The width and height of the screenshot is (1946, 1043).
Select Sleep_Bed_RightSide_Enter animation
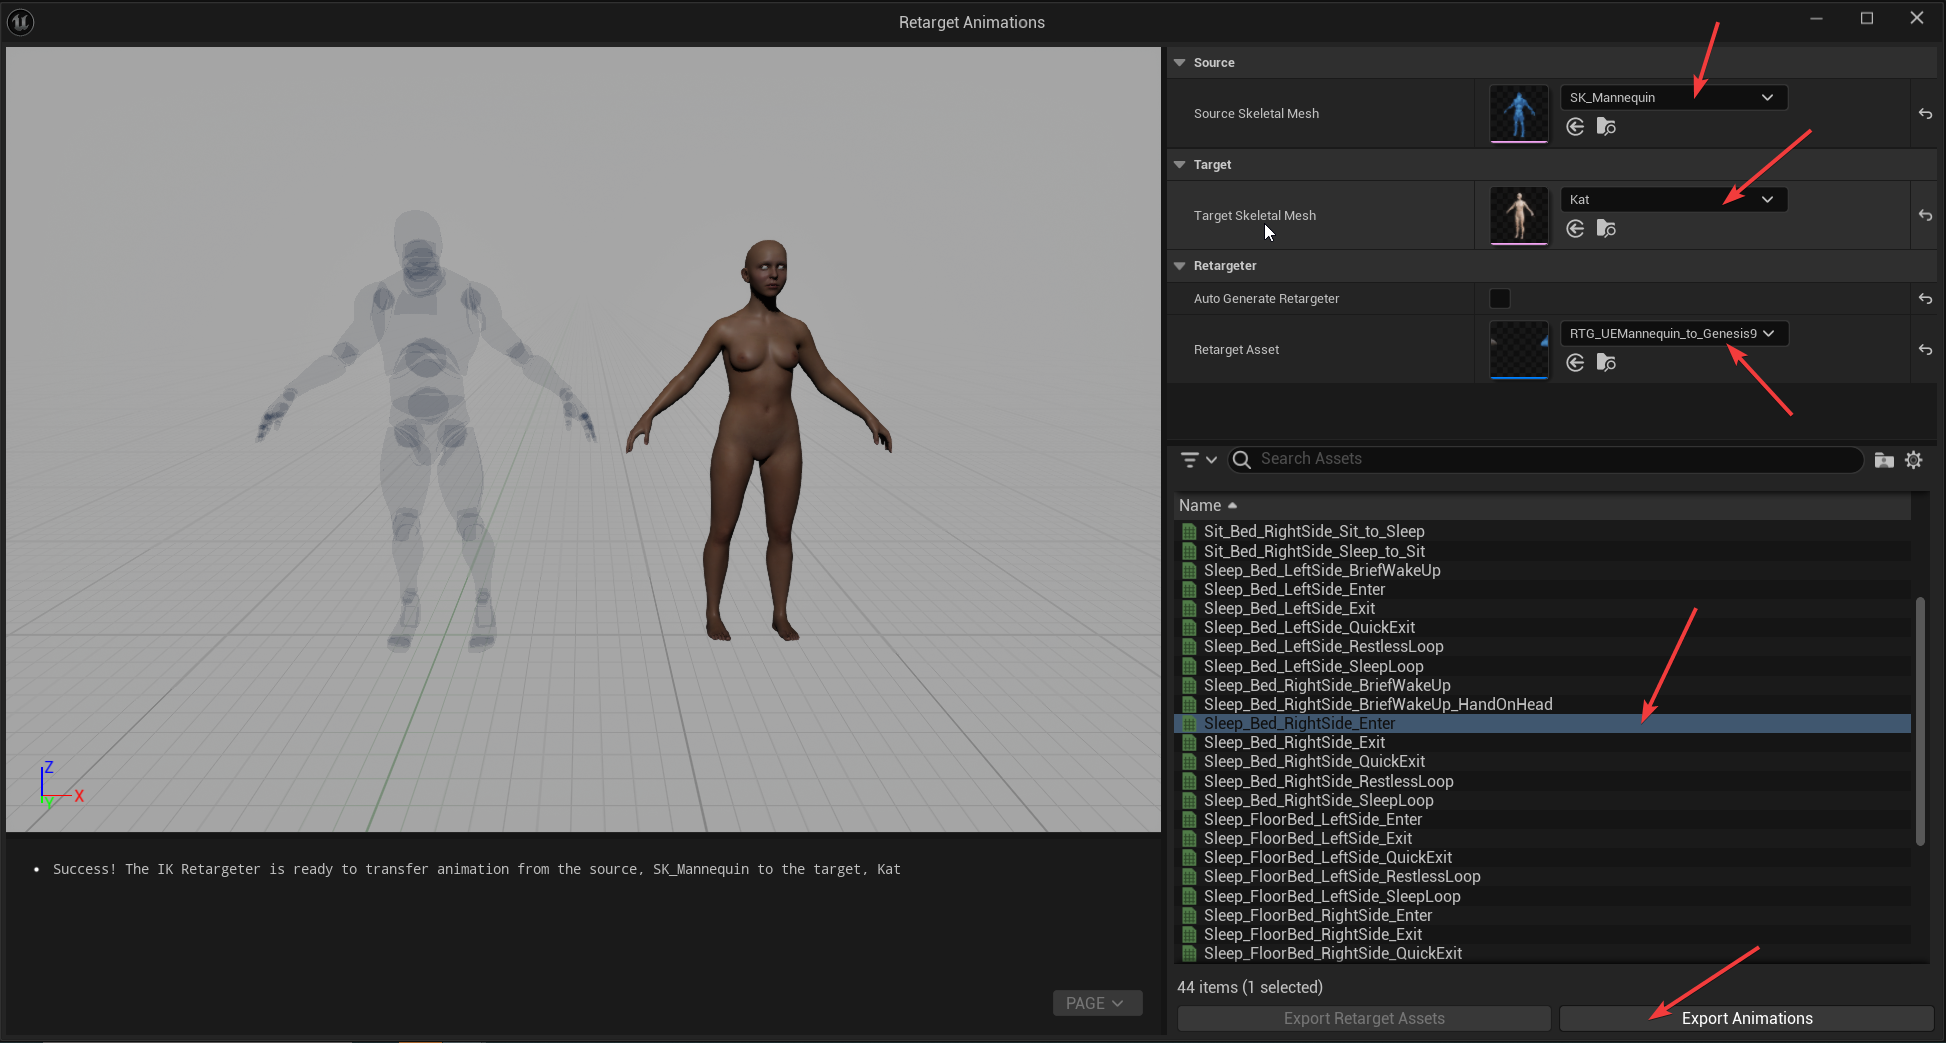[1542, 723]
